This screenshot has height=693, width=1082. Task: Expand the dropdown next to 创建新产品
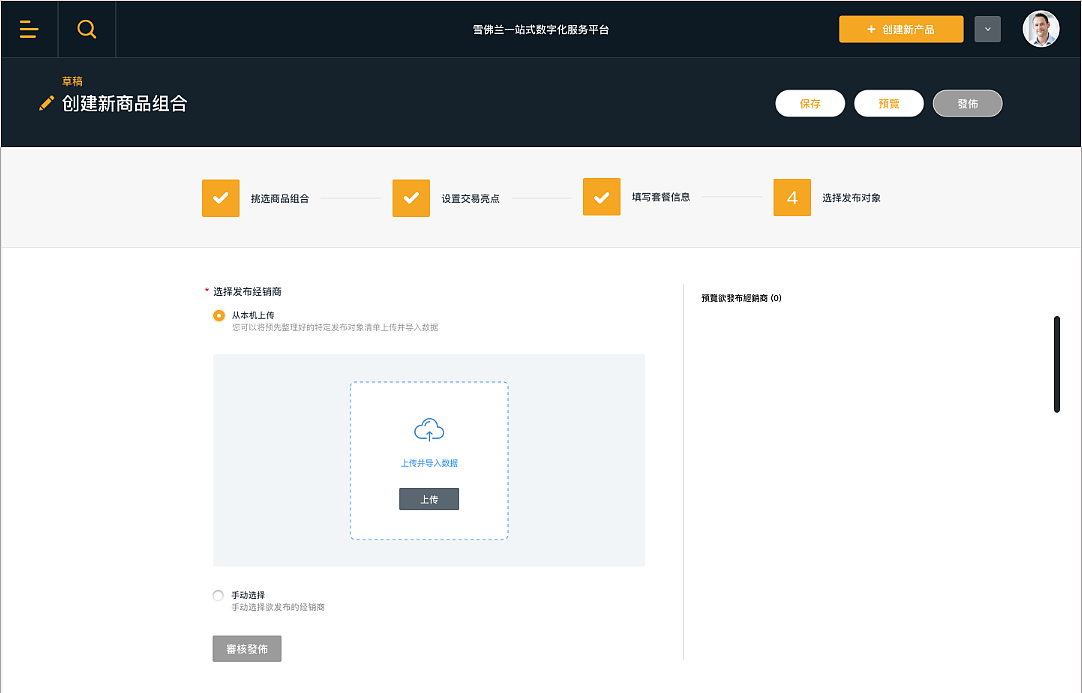pyautogui.click(x=987, y=29)
